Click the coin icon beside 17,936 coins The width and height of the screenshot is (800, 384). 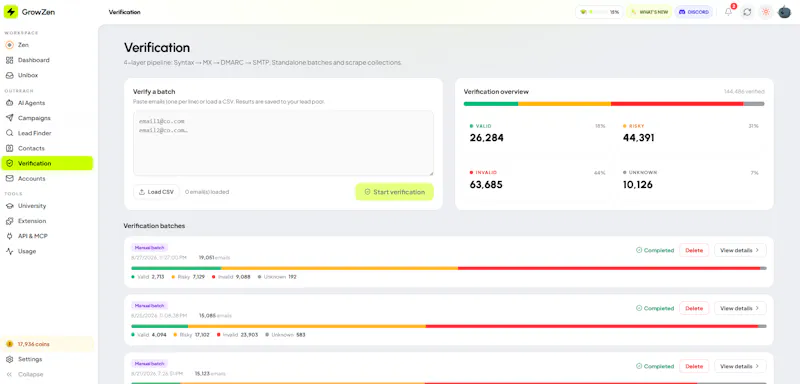click(9, 344)
